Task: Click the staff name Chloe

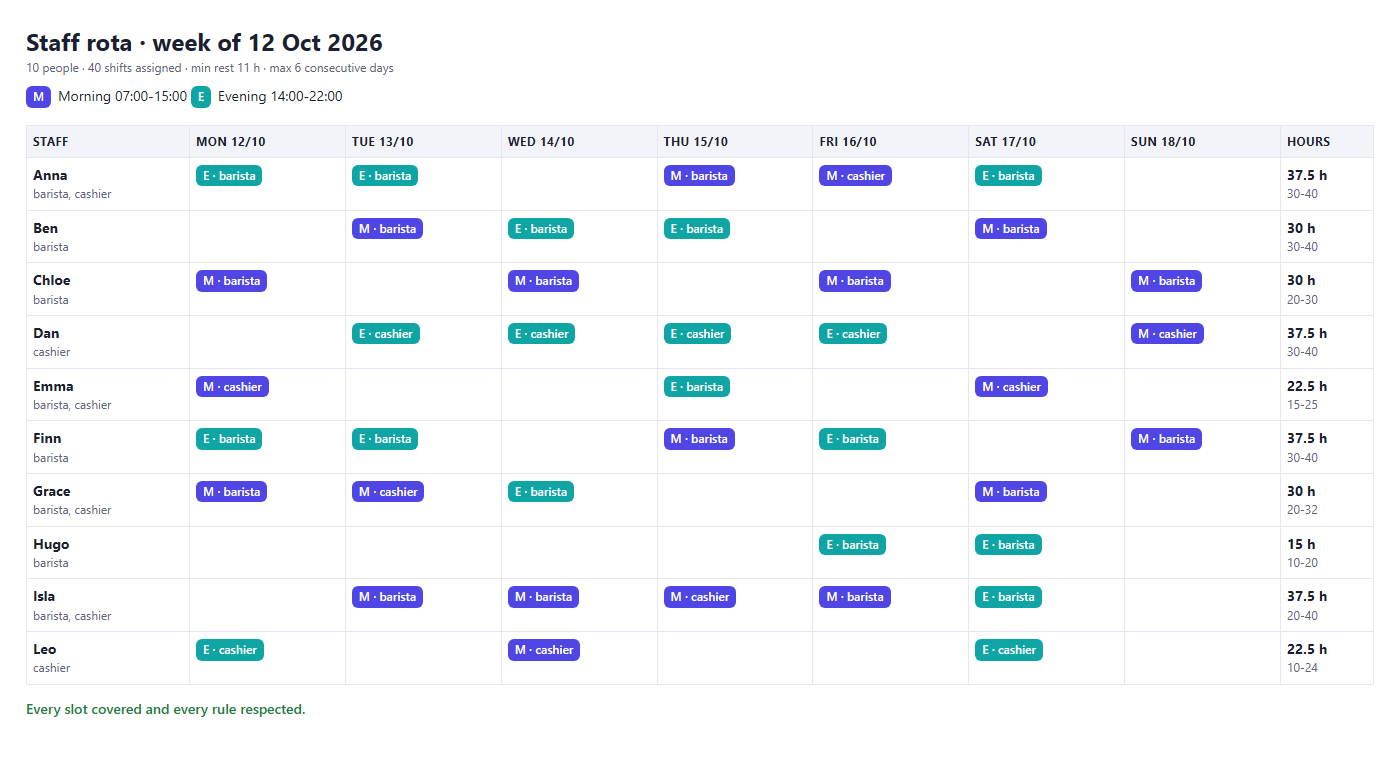Action: click(52, 280)
